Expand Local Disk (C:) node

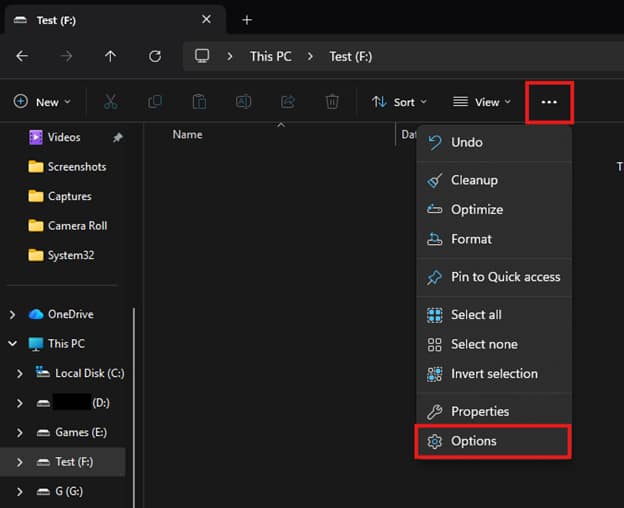(x=20, y=373)
